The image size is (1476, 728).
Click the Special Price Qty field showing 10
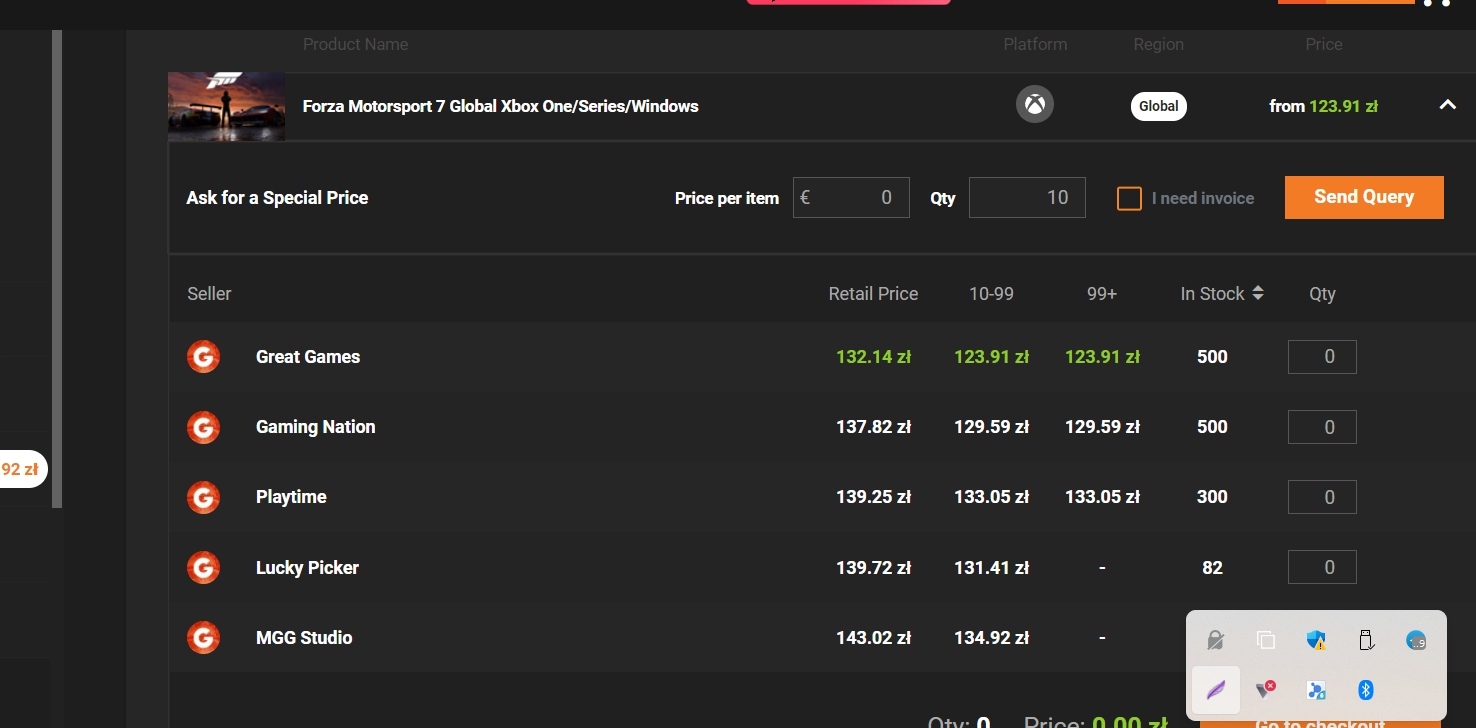[x=1027, y=198]
